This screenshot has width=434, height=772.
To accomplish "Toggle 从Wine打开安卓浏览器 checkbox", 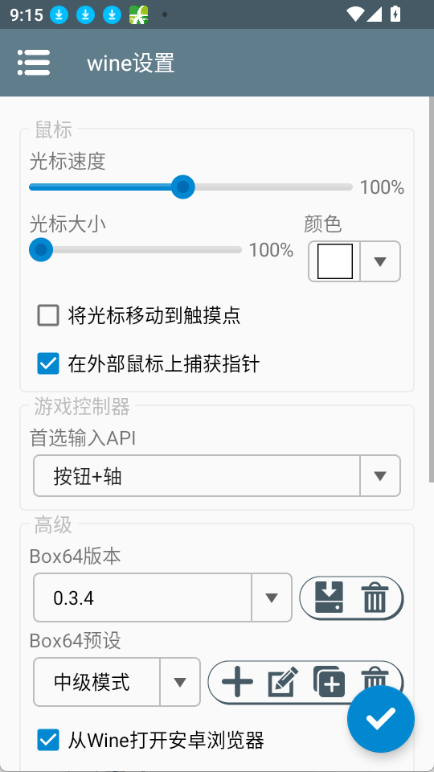I will (48, 740).
